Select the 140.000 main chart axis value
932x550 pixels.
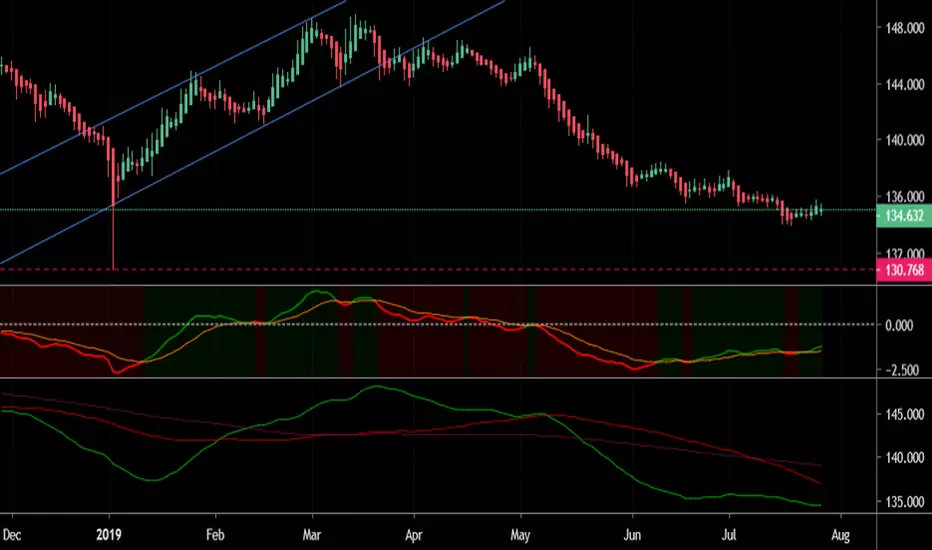905,140
